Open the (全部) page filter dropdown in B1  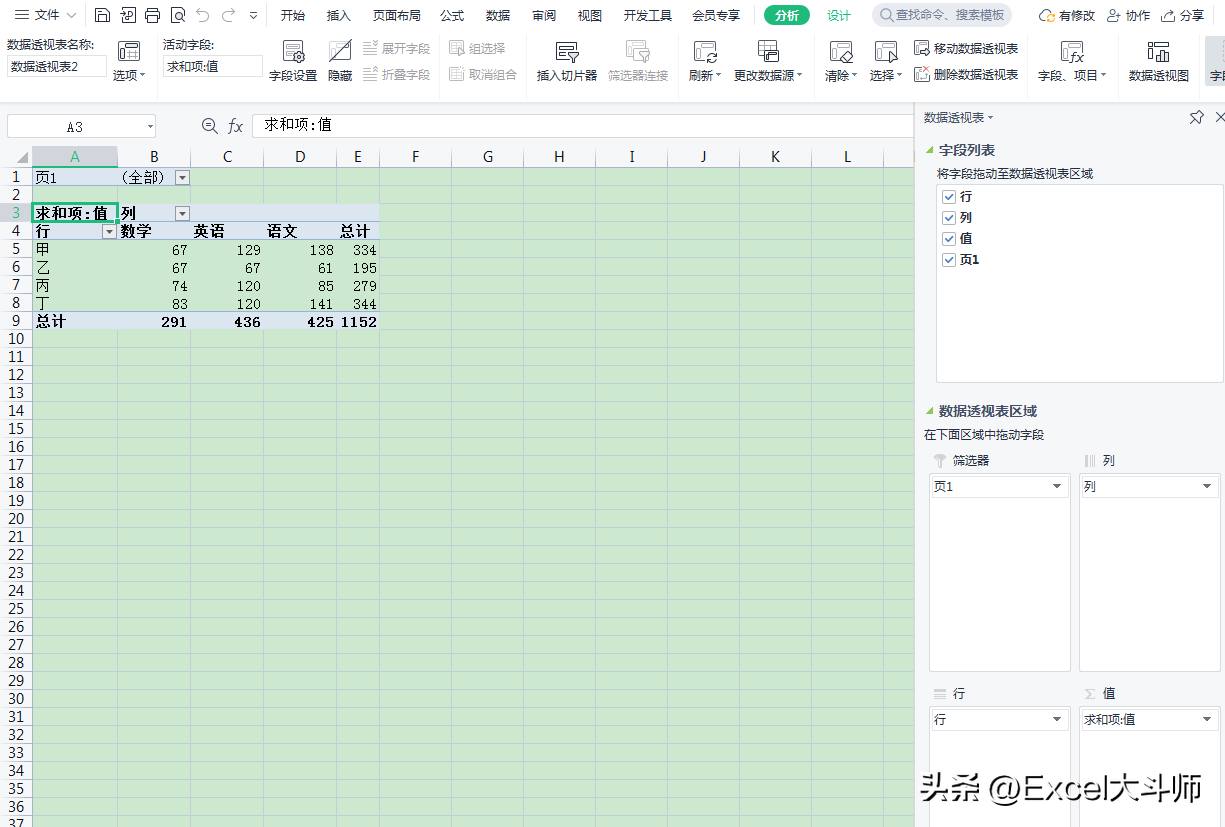pyautogui.click(x=182, y=177)
